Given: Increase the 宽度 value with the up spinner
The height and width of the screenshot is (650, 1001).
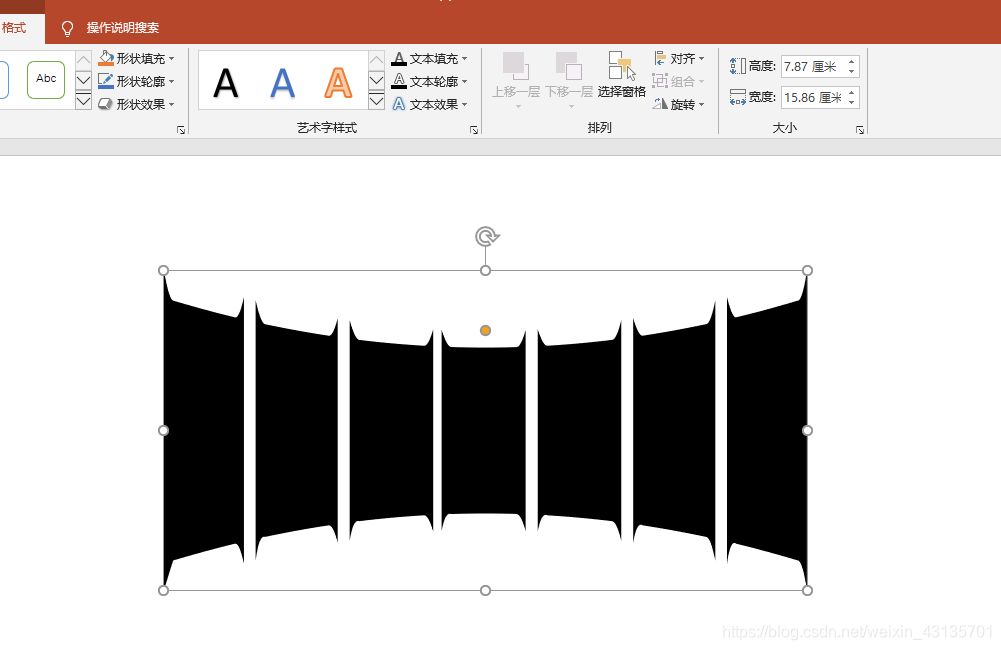Looking at the screenshot, I should [x=852, y=93].
